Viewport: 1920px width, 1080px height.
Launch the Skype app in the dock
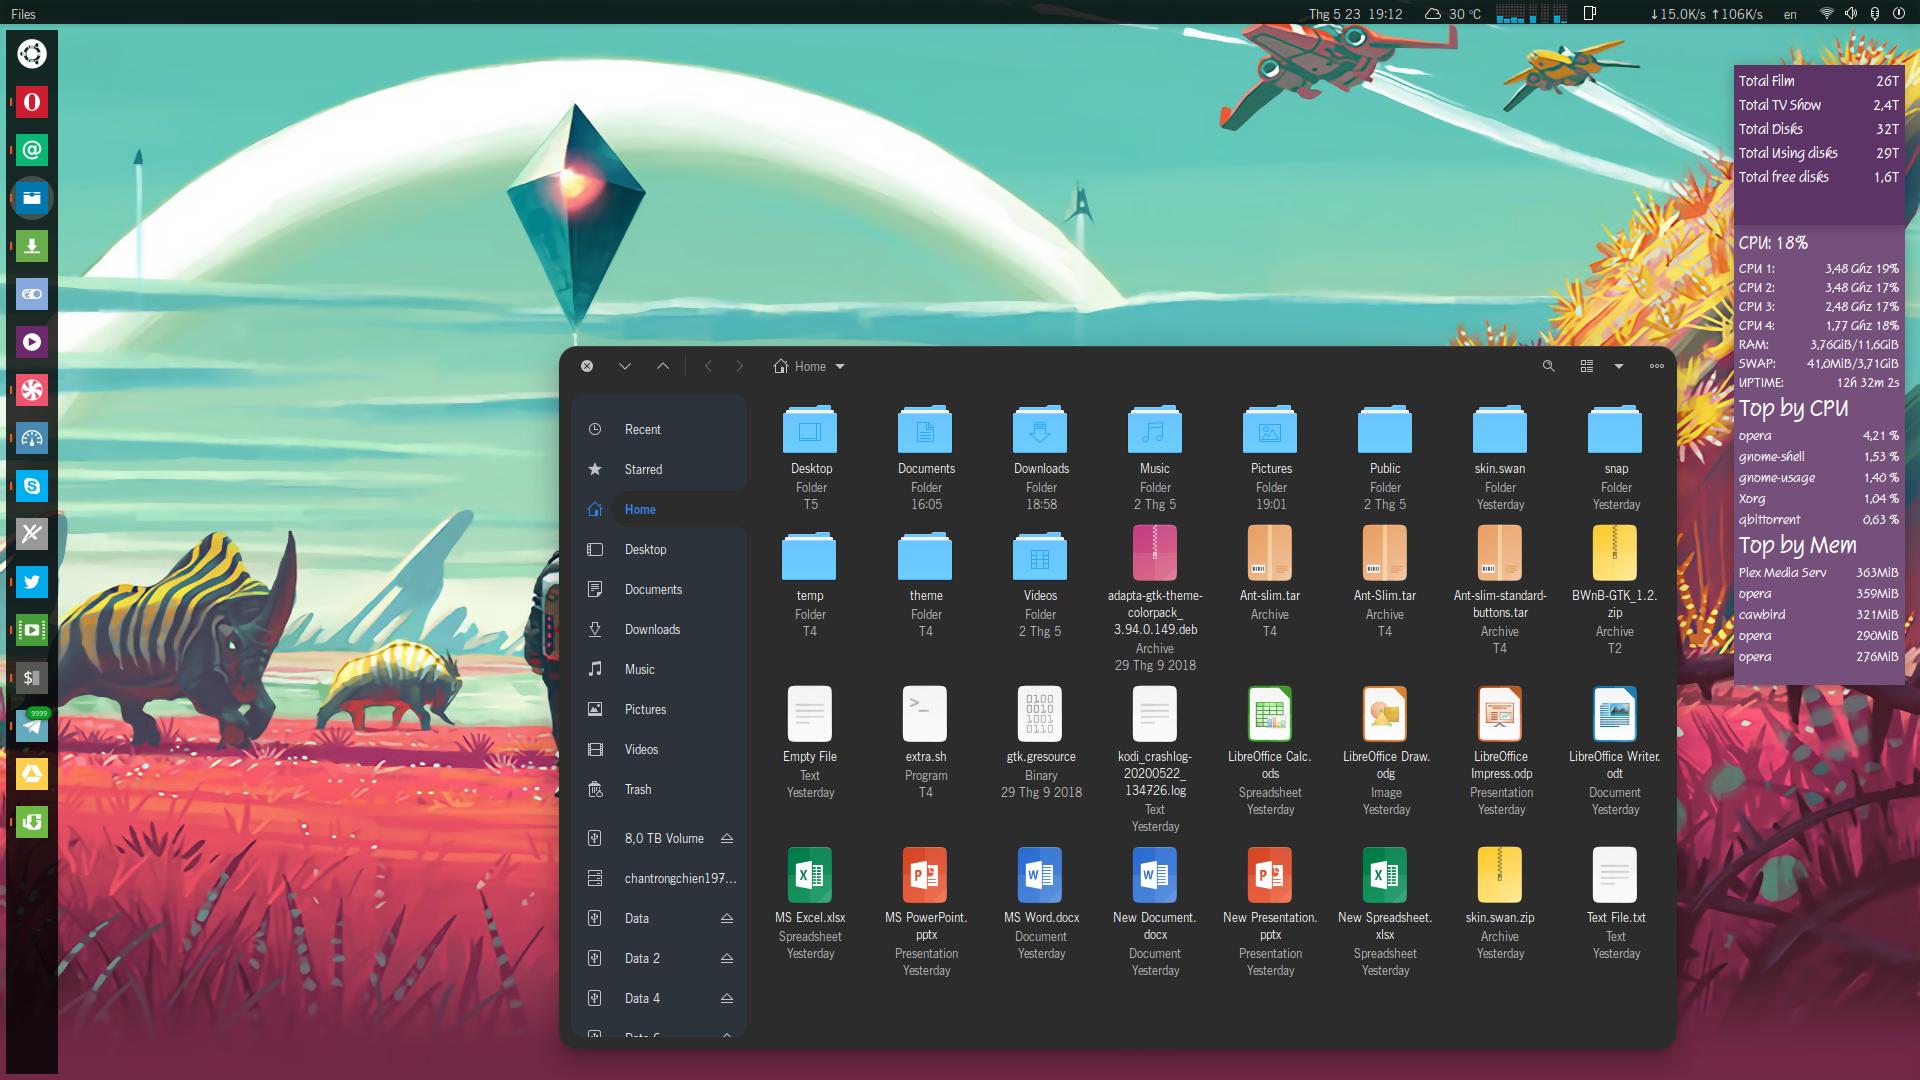pyautogui.click(x=32, y=486)
